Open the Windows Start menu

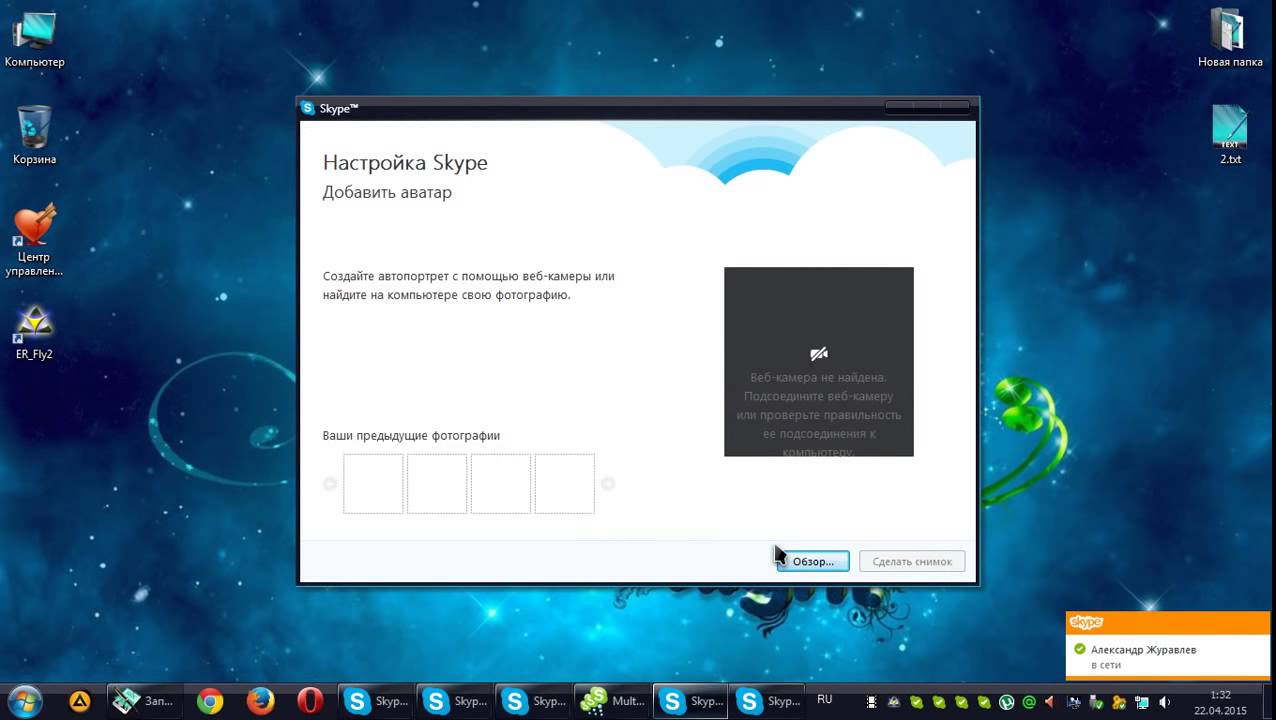point(24,701)
